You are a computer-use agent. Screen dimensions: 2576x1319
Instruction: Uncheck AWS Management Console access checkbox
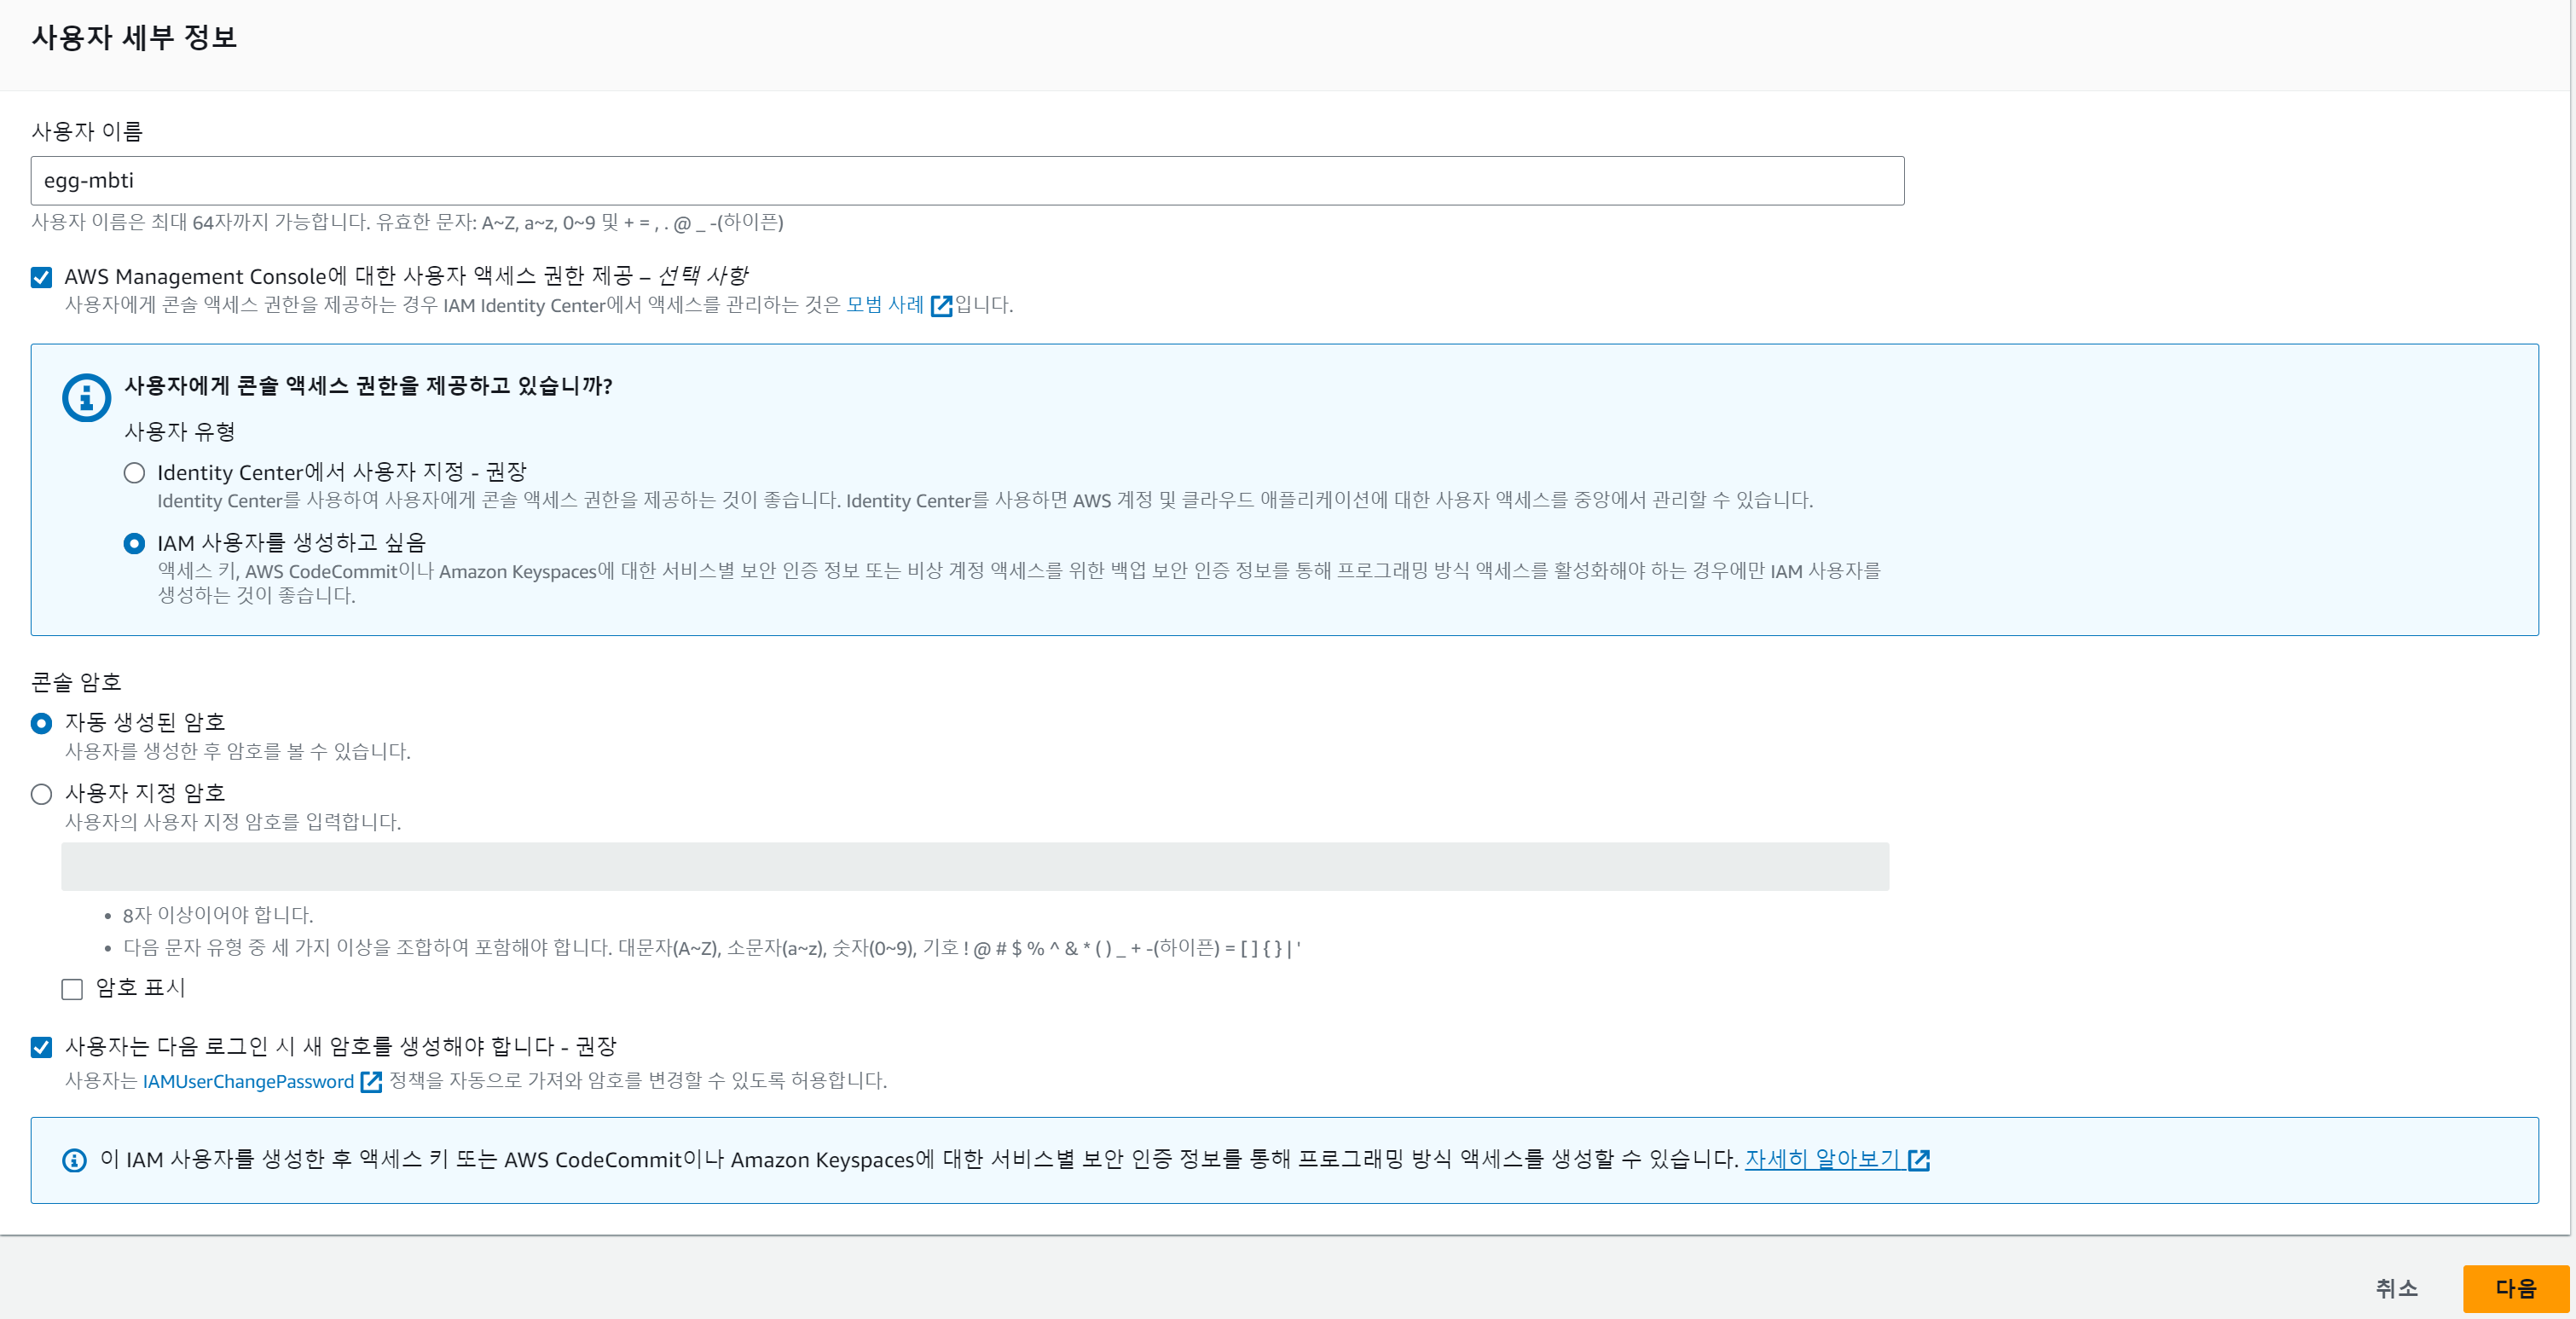41,277
